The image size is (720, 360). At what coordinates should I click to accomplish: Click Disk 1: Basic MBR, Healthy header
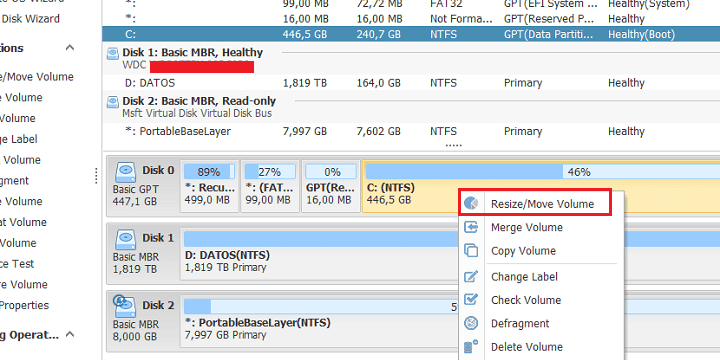(192, 52)
